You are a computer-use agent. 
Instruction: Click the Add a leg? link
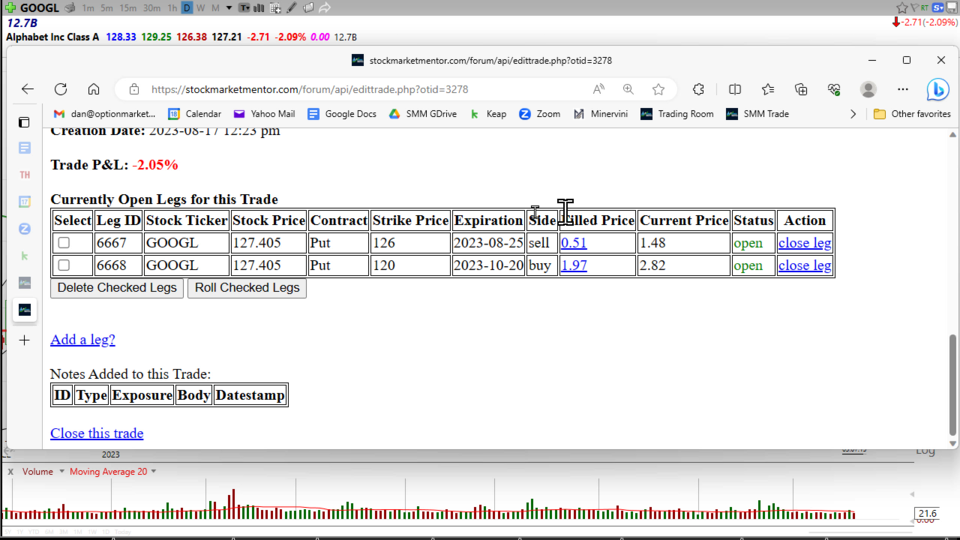pyautogui.click(x=83, y=339)
